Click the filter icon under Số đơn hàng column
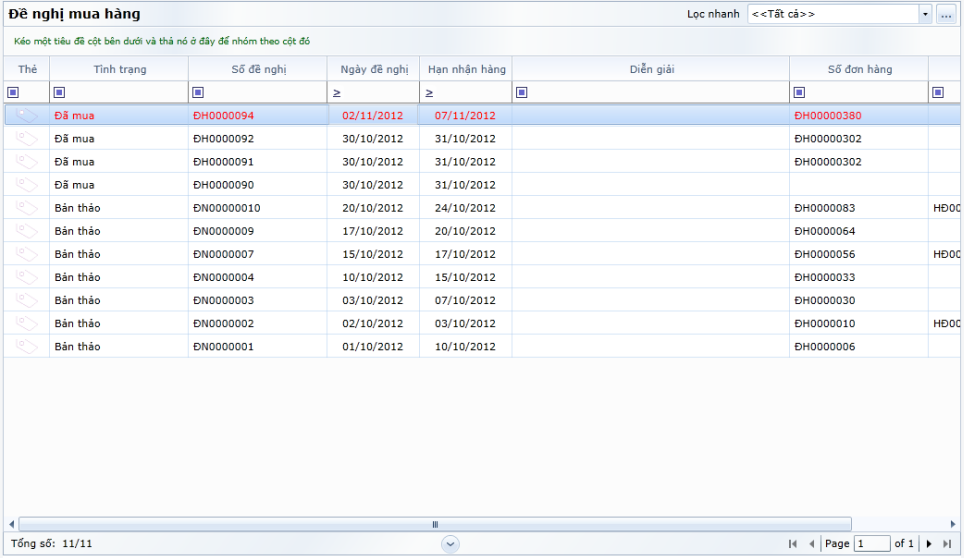 point(799,93)
